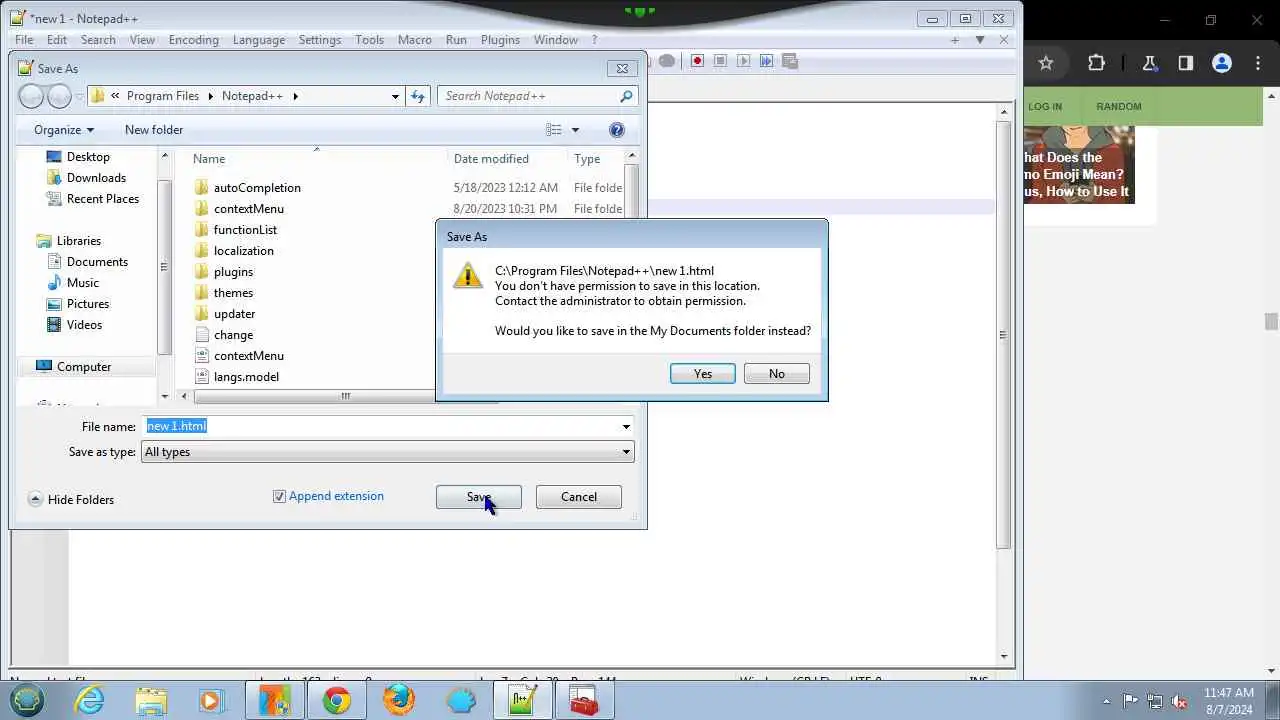Click the Get help question icon
Screen dimensions: 1280x720
tap(617, 130)
